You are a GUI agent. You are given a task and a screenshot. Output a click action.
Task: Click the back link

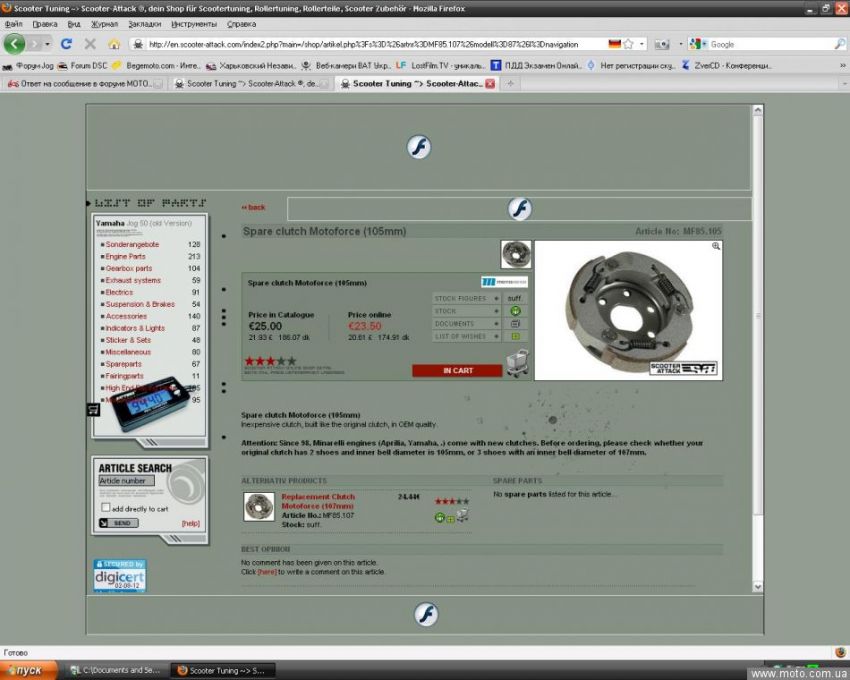[253, 207]
